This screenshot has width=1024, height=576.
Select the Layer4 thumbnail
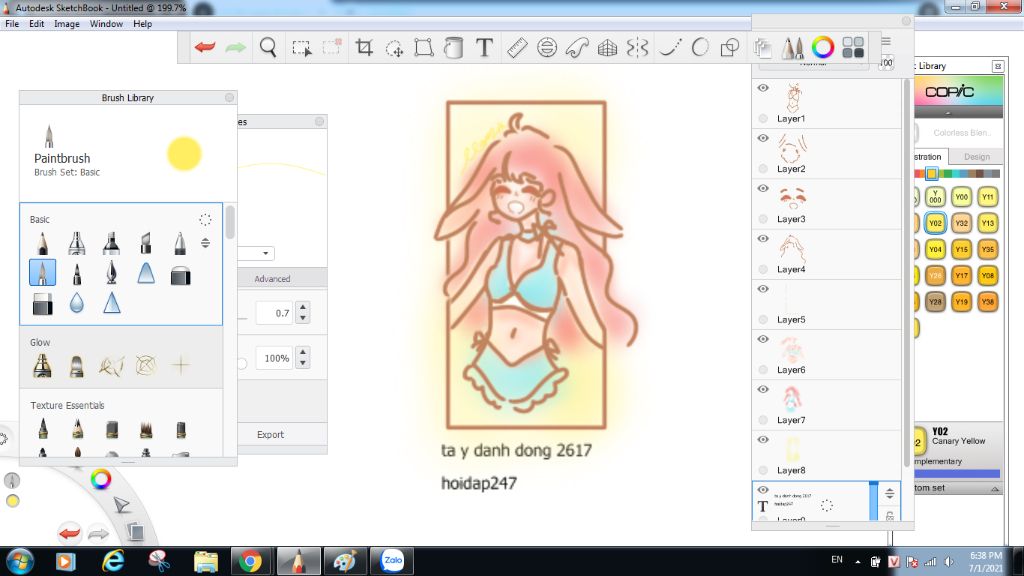coord(791,249)
